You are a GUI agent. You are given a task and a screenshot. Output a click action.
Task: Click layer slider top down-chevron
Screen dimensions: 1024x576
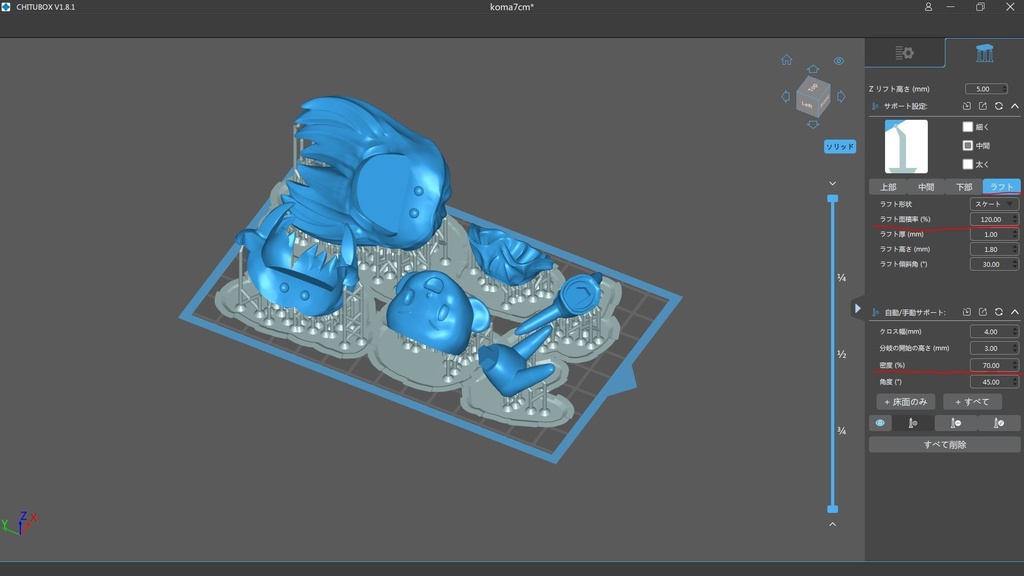click(833, 184)
